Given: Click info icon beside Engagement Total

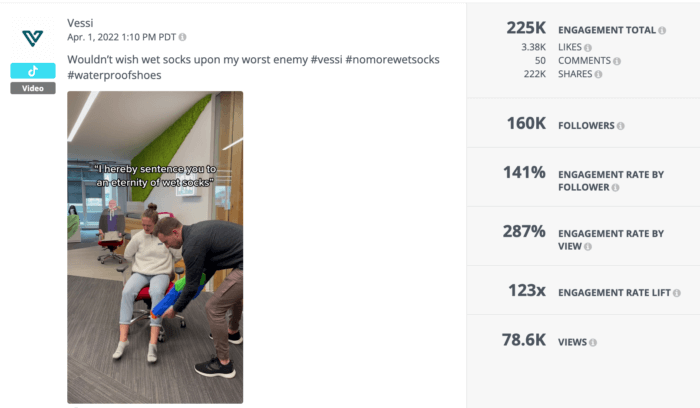Looking at the screenshot, I should click(x=662, y=30).
